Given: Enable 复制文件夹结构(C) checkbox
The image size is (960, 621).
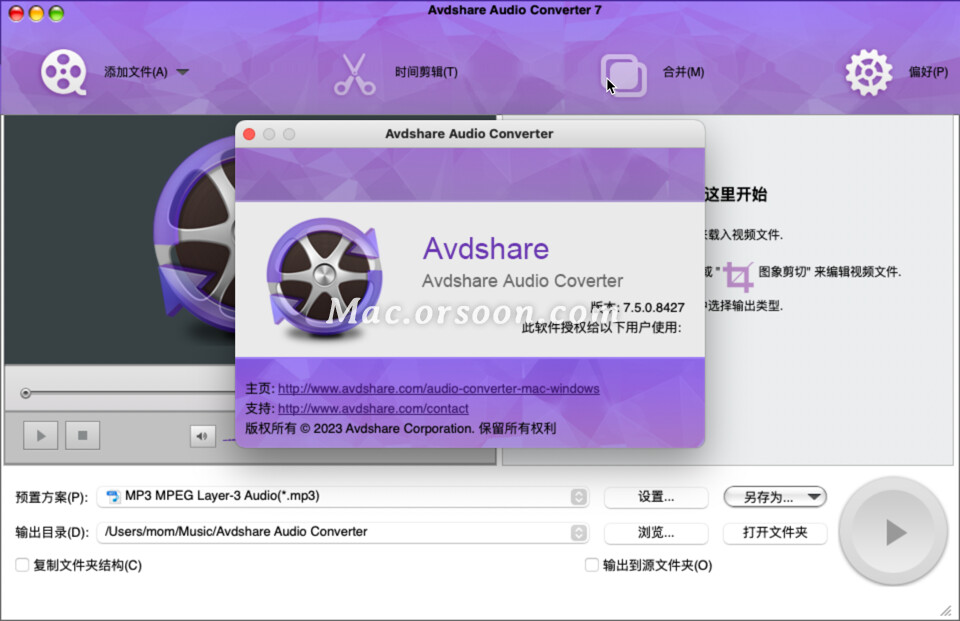Looking at the screenshot, I should click(x=23, y=565).
